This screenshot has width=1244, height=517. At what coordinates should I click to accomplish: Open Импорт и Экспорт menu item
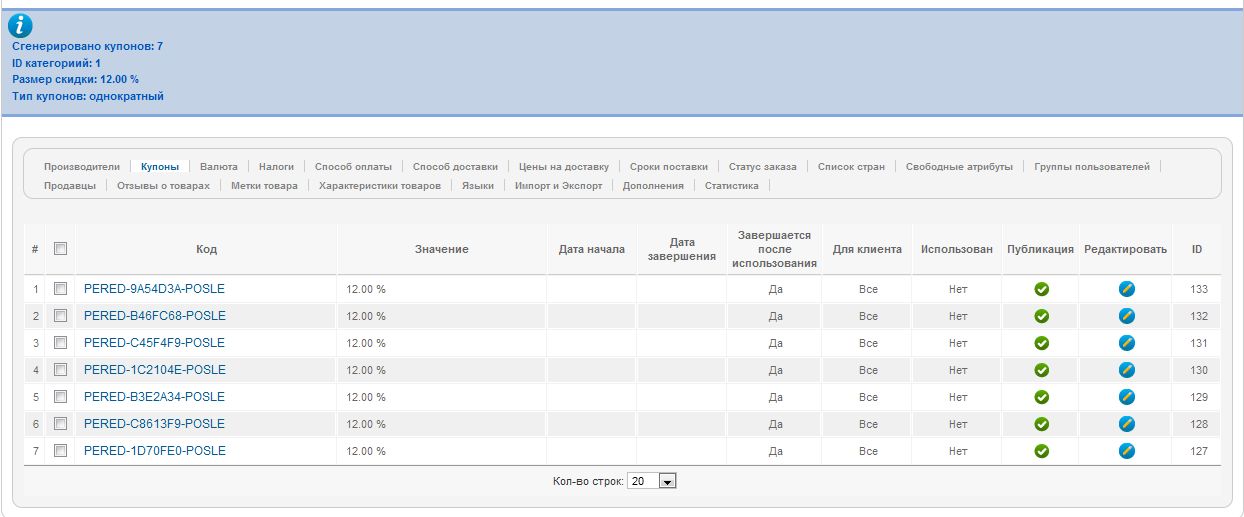(x=558, y=186)
